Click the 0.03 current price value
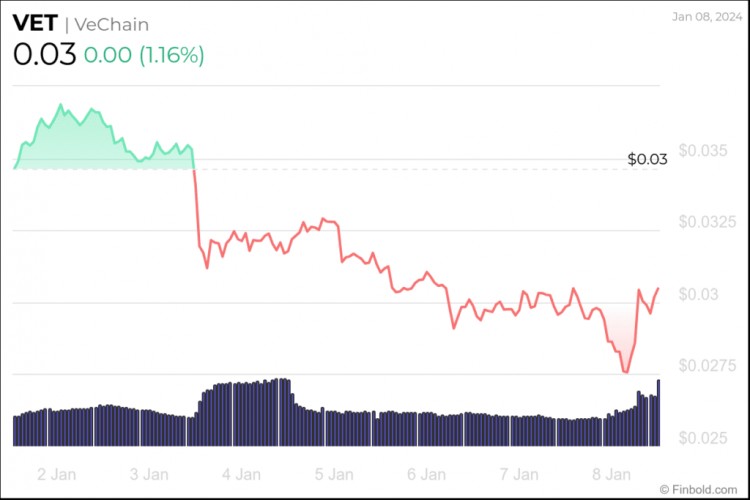 click(x=44, y=55)
